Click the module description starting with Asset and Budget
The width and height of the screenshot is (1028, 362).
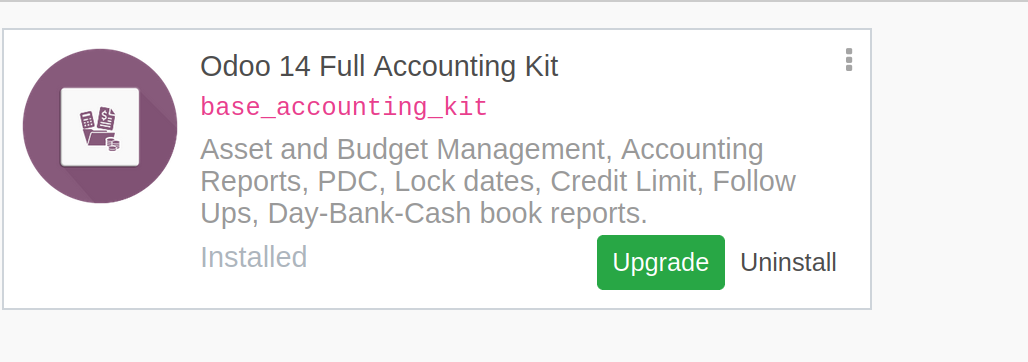tap(498, 181)
